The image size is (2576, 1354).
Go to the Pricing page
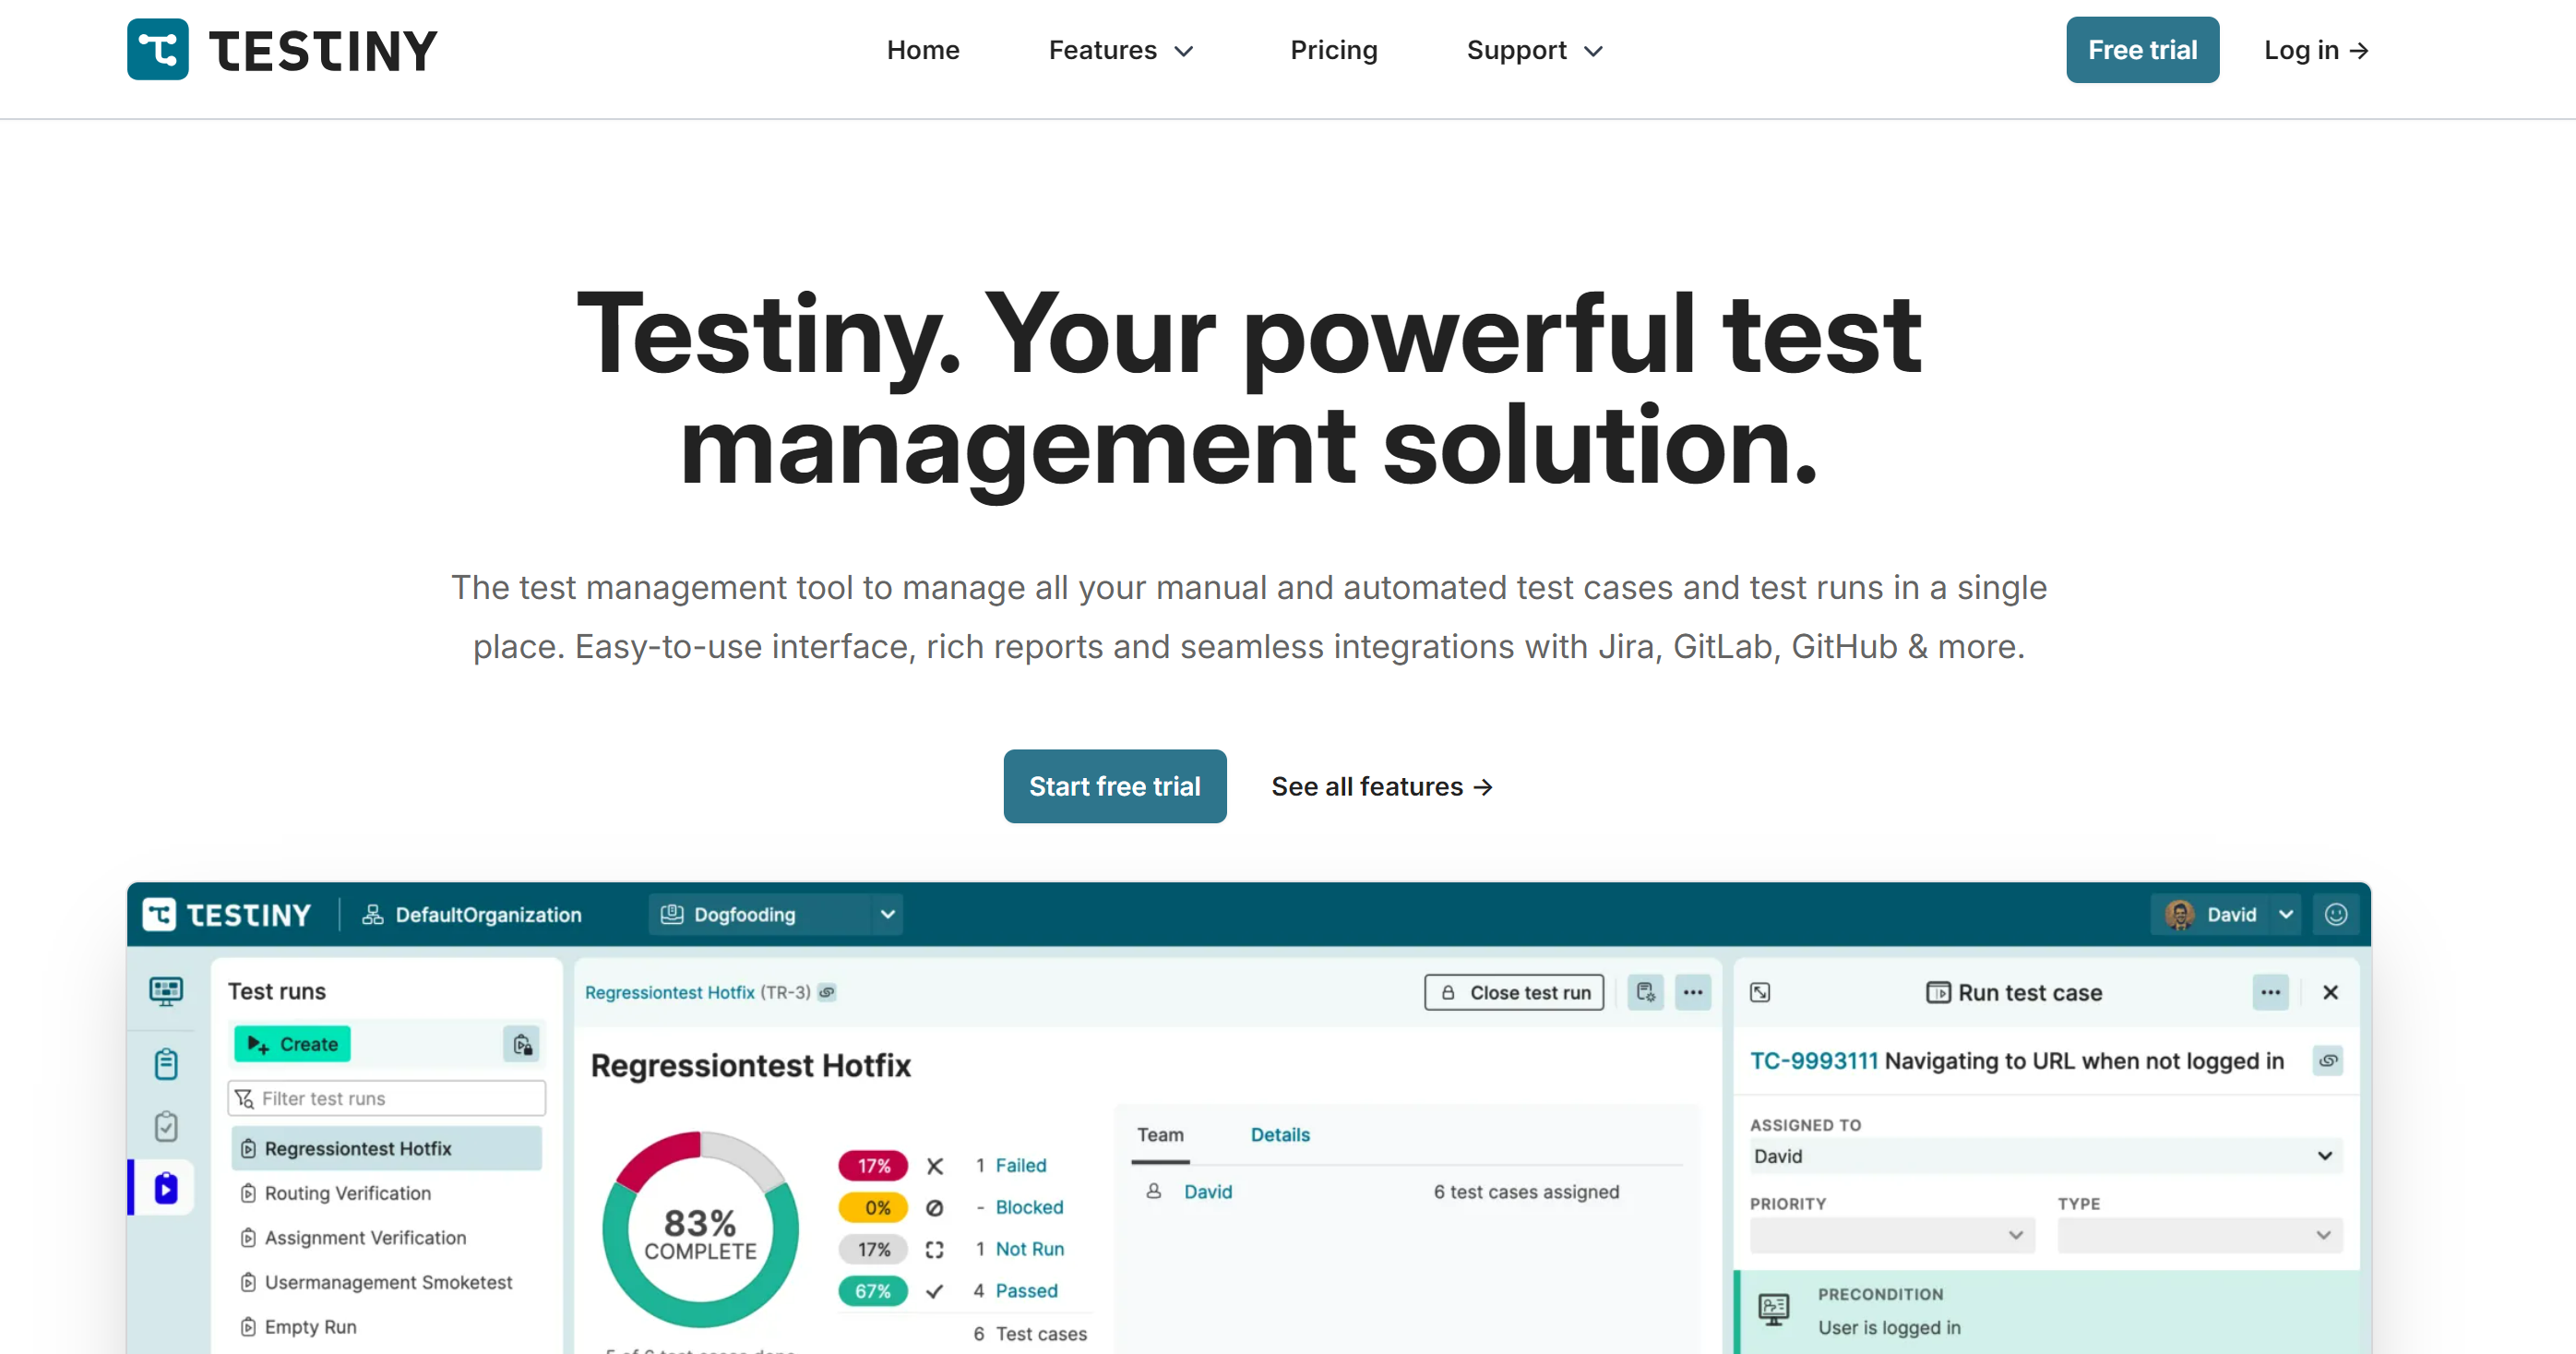pyautogui.click(x=1333, y=50)
